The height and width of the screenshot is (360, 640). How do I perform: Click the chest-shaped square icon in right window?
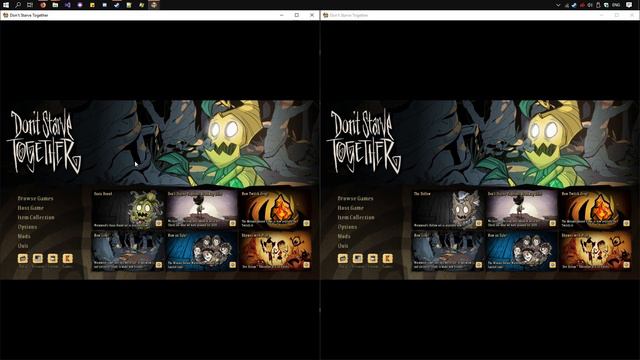[343, 258]
